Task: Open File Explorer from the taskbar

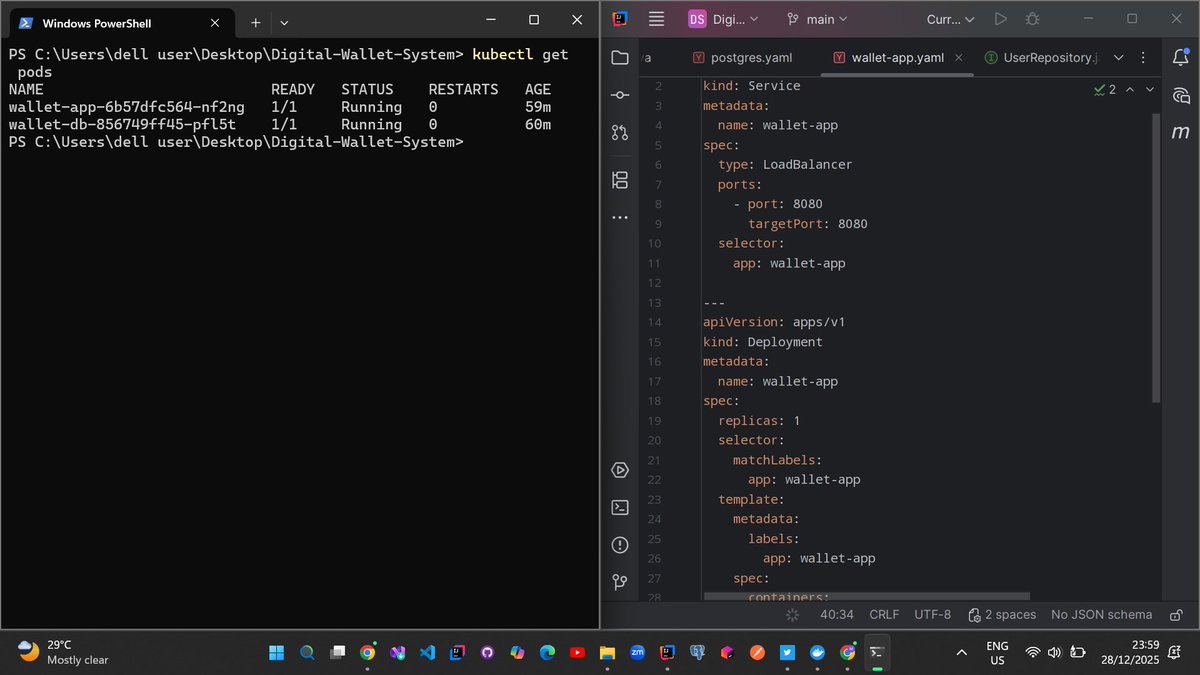Action: tap(607, 652)
